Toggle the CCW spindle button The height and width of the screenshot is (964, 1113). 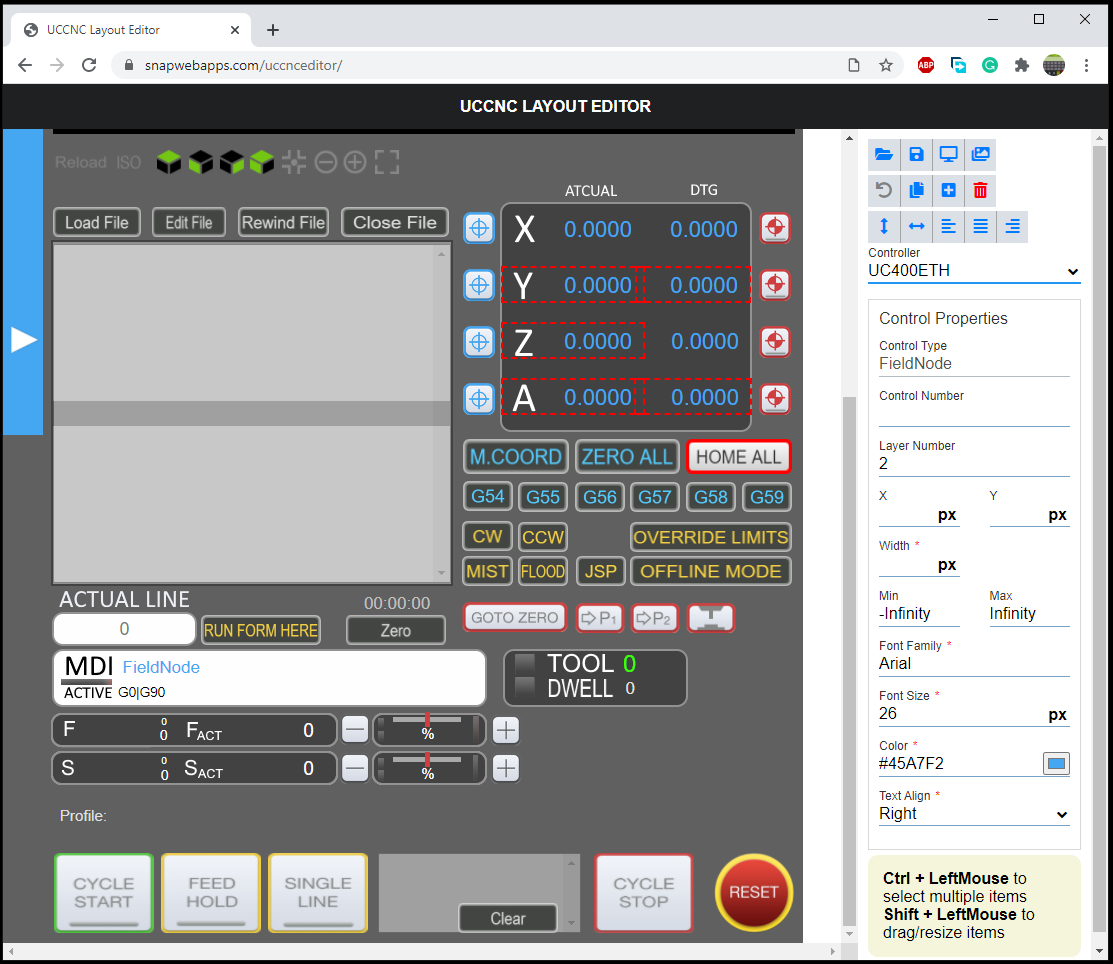(543, 537)
